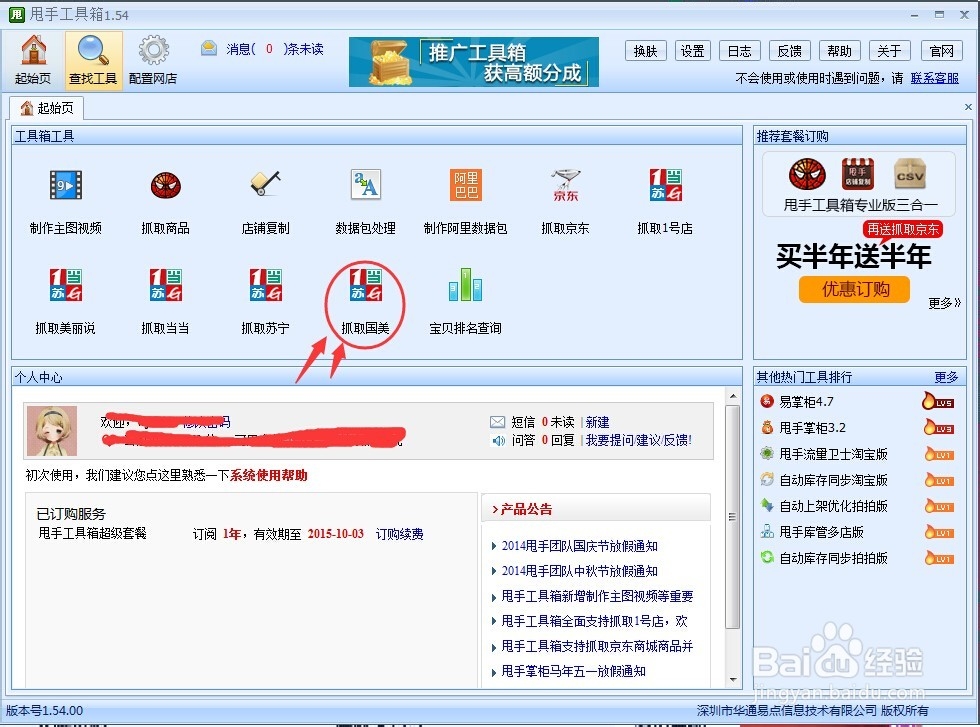Image resolution: width=980 pixels, height=727 pixels.
Task: Click the 优惠订购 orange button
Action: click(x=854, y=290)
